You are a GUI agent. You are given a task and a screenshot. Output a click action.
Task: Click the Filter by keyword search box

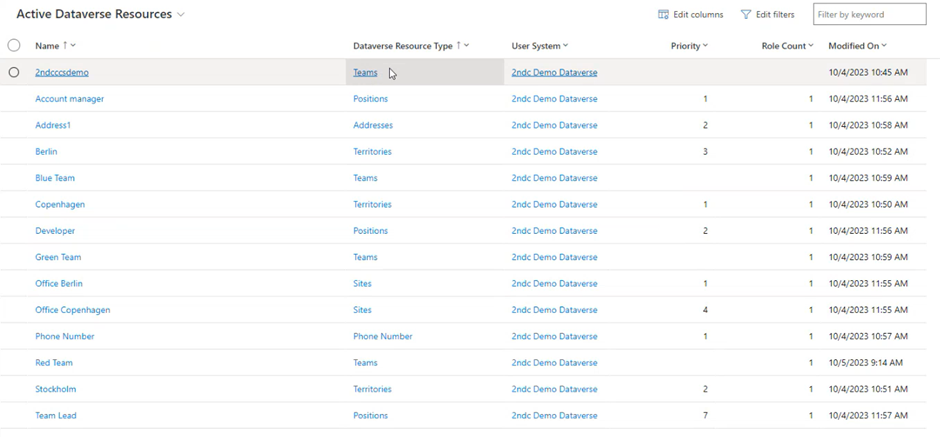pyautogui.click(x=869, y=15)
